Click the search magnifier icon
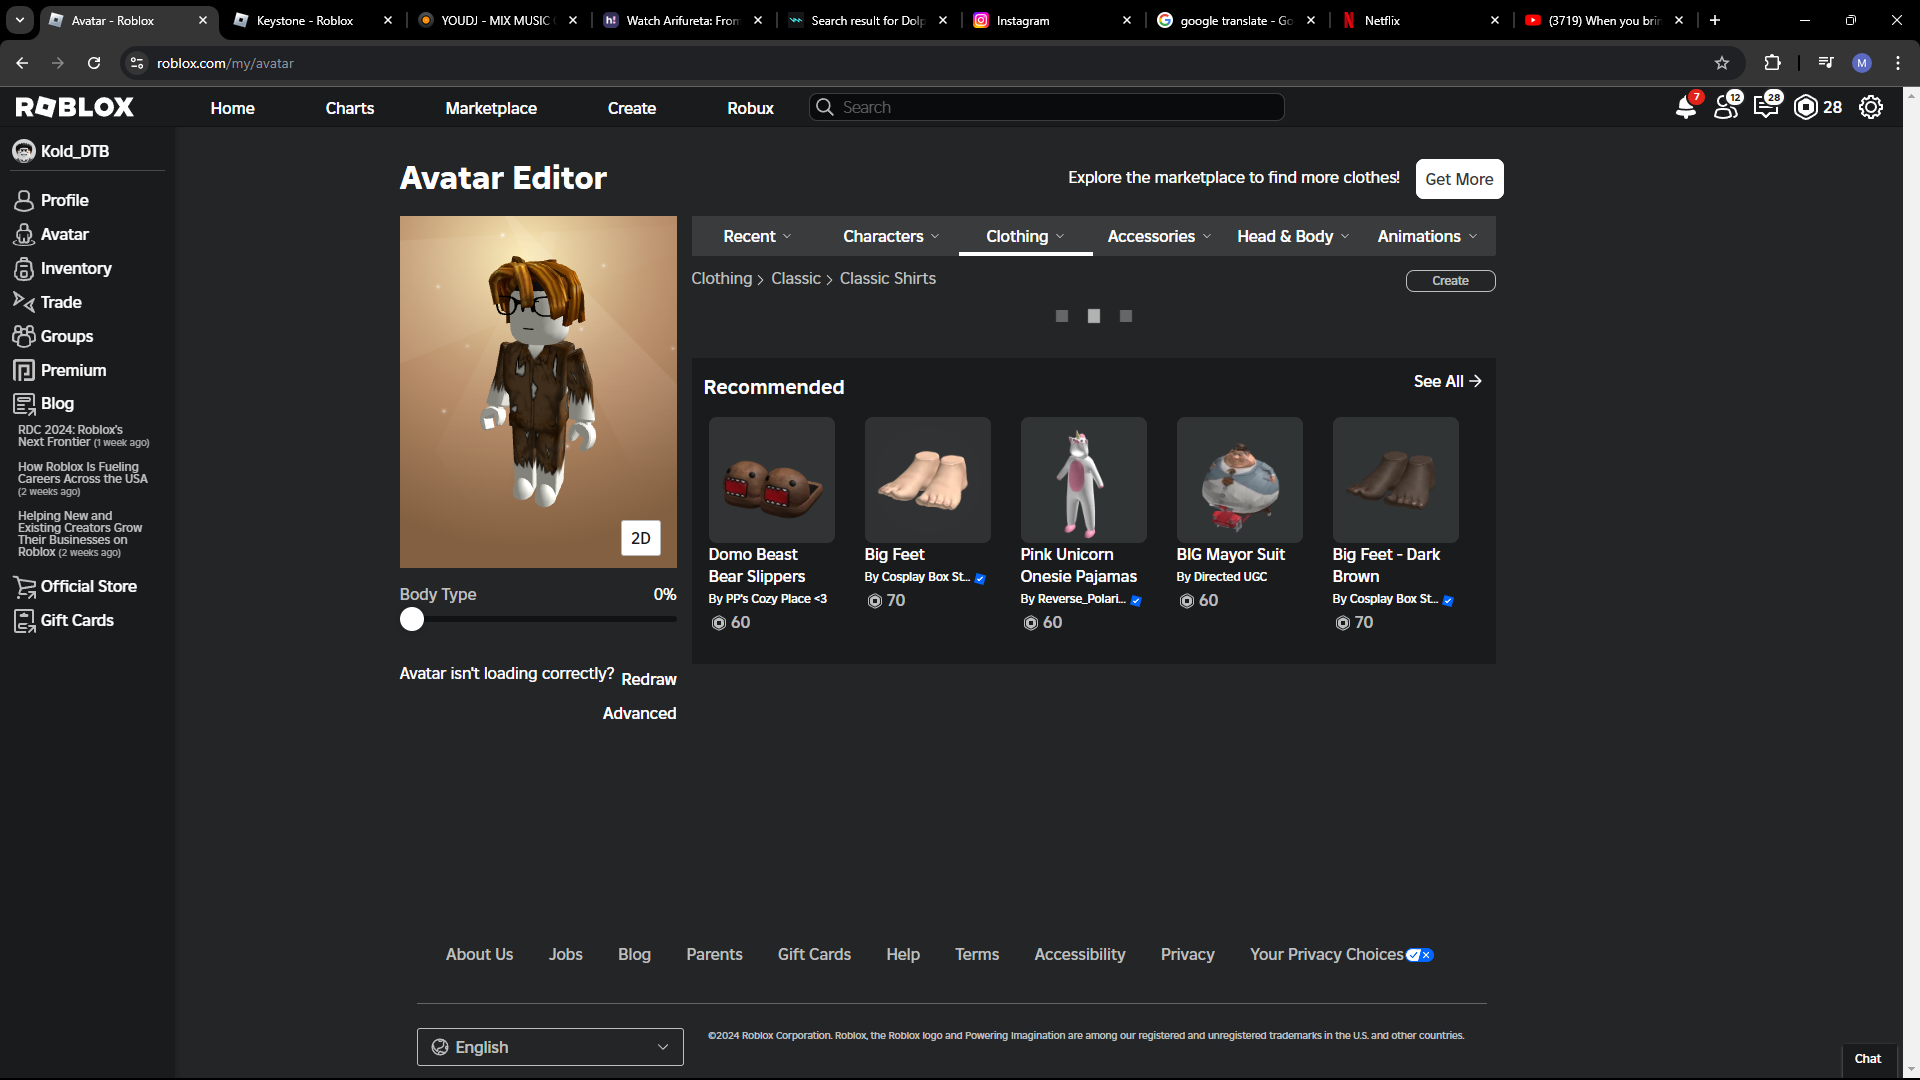1920x1080 pixels. (x=824, y=107)
